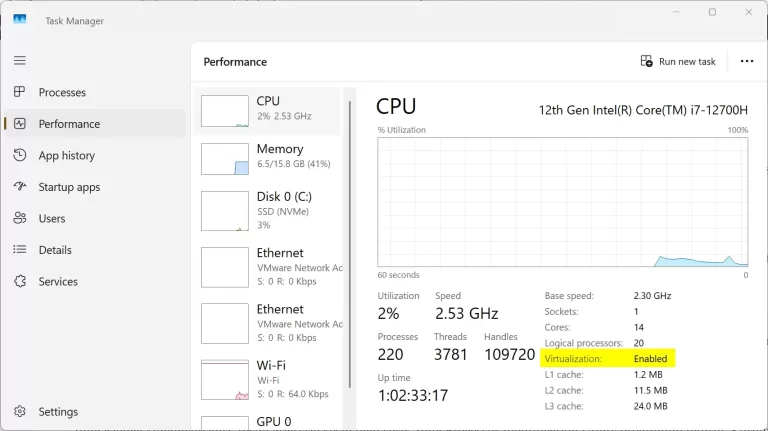
Task: Minimize the Task Manager window
Action: [x=676, y=12]
